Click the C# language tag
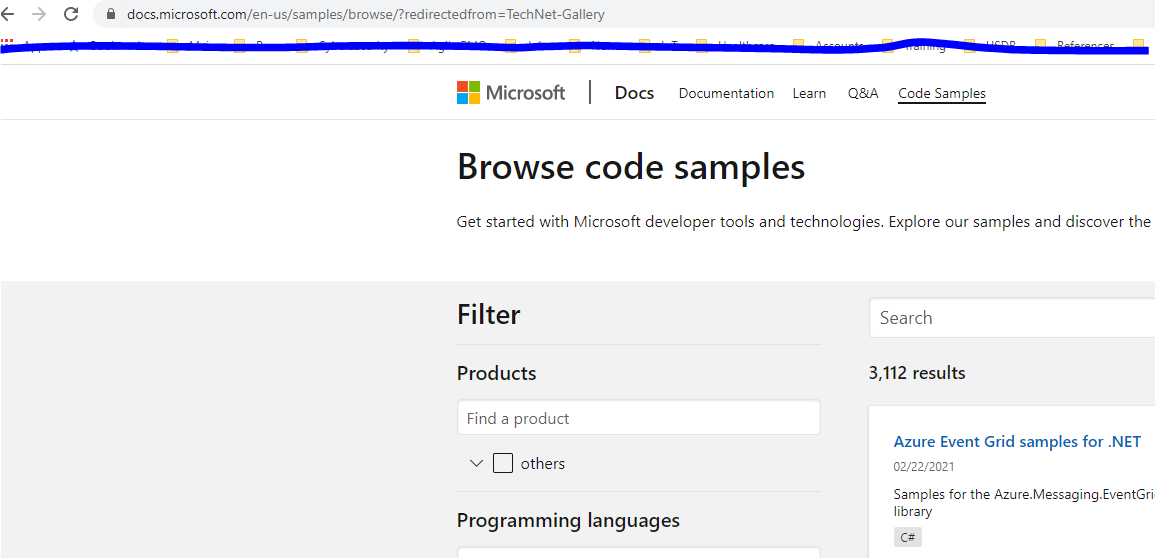This screenshot has width=1155, height=558. pos(908,537)
